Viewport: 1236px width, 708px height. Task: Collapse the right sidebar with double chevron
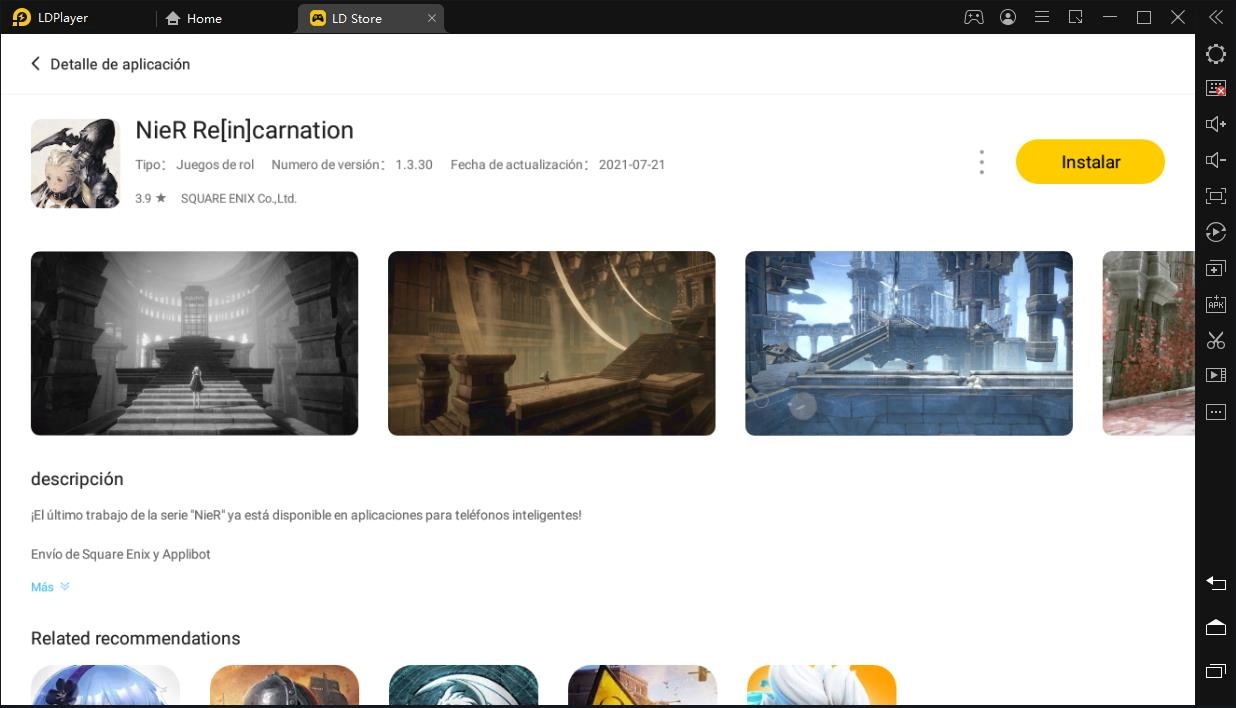coord(1215,17)
